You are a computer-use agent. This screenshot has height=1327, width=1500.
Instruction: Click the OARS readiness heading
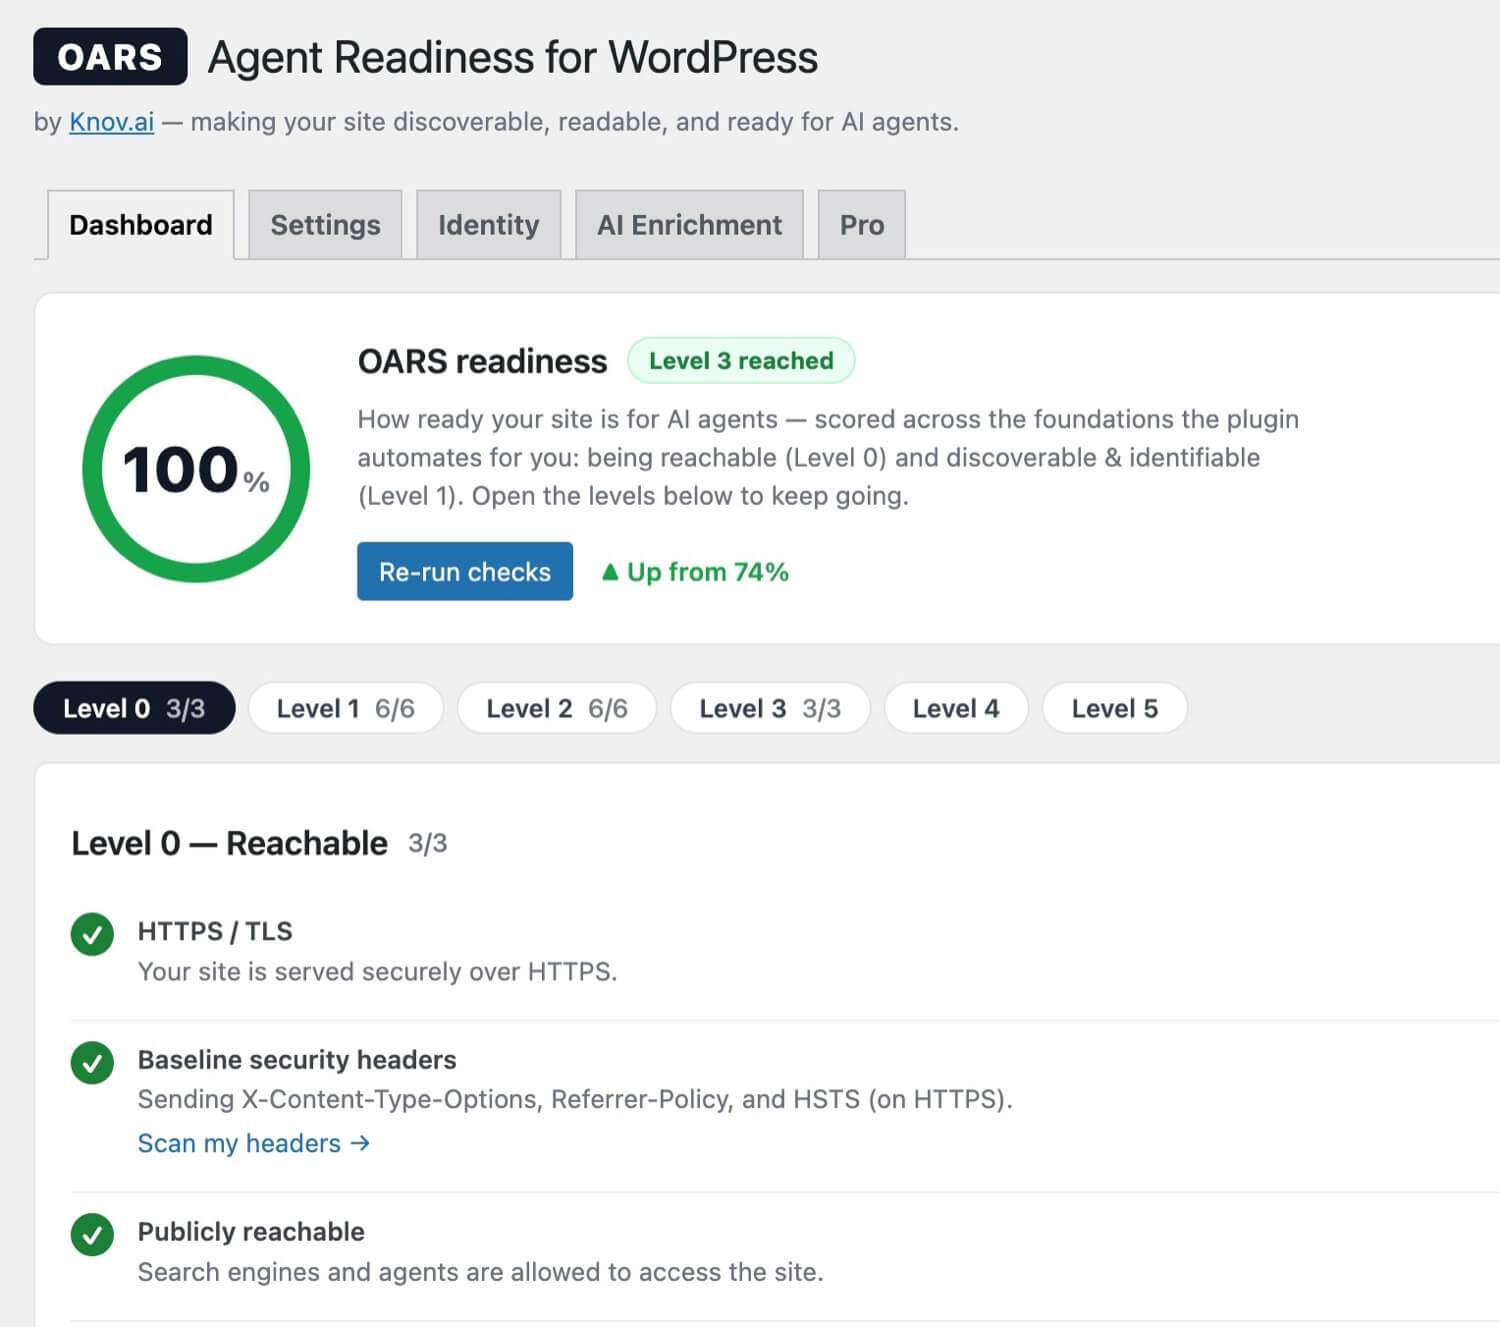[x=482, y=361]
